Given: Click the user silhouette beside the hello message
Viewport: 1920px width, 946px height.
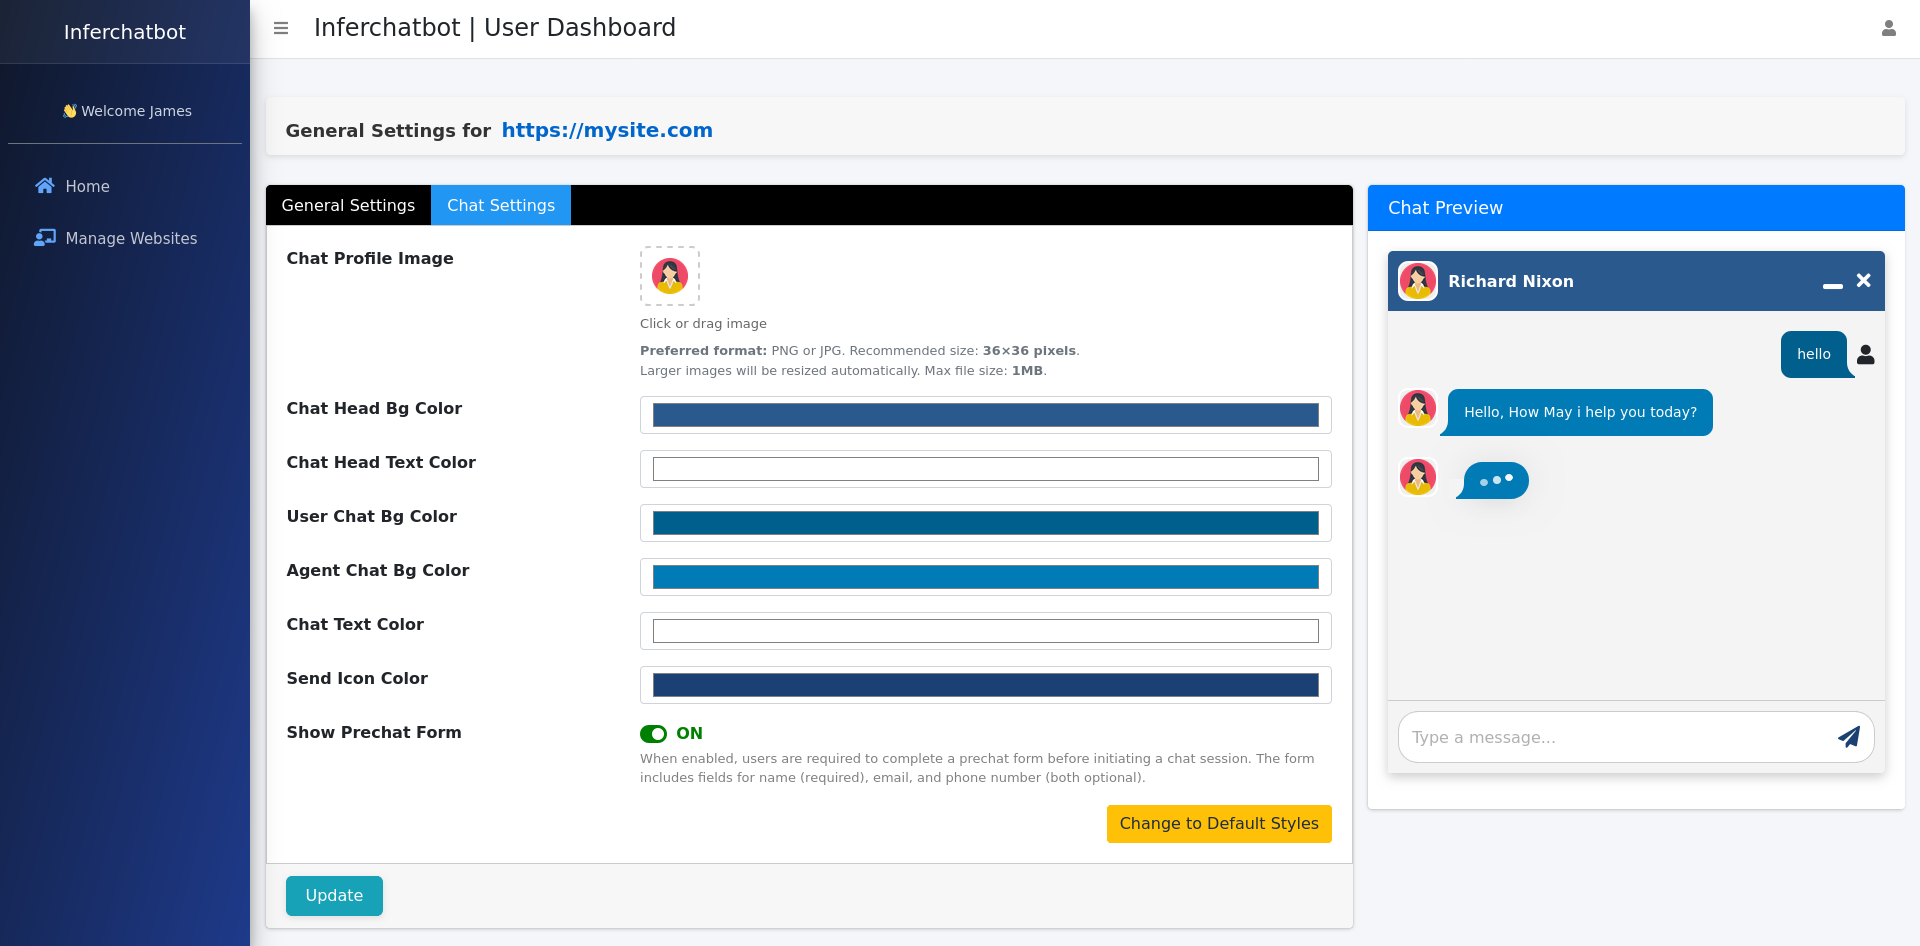Looking at the screenshot, I should pyautogui.click(x=1866, y=355).
